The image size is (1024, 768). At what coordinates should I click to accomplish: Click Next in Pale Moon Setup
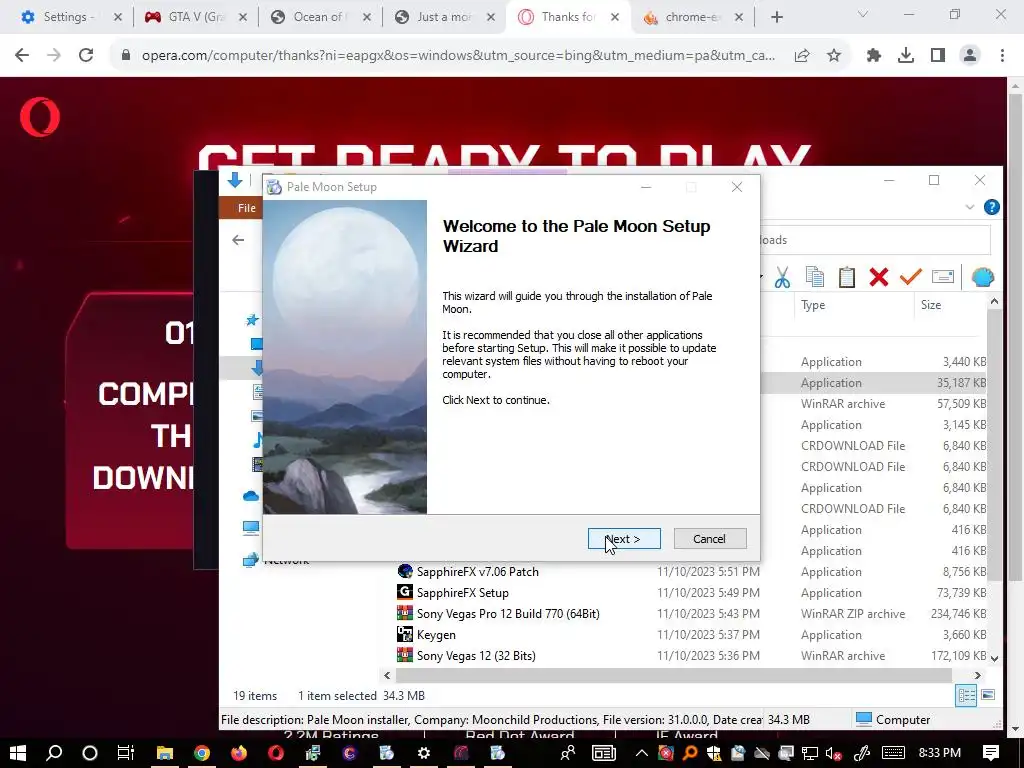point(624,539)
